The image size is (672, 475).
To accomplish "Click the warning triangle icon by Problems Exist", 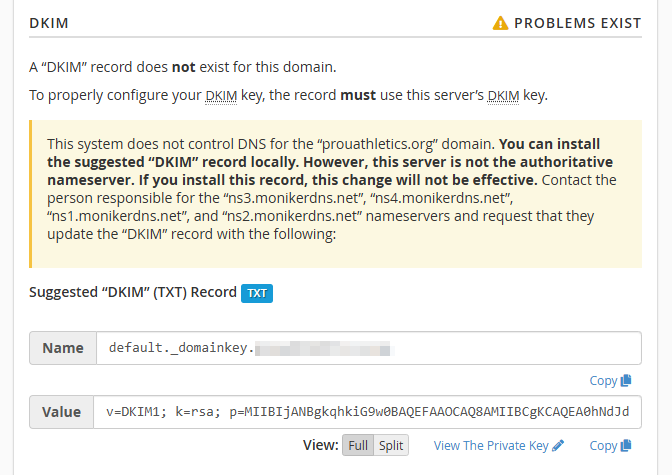I will click(500, 23).
